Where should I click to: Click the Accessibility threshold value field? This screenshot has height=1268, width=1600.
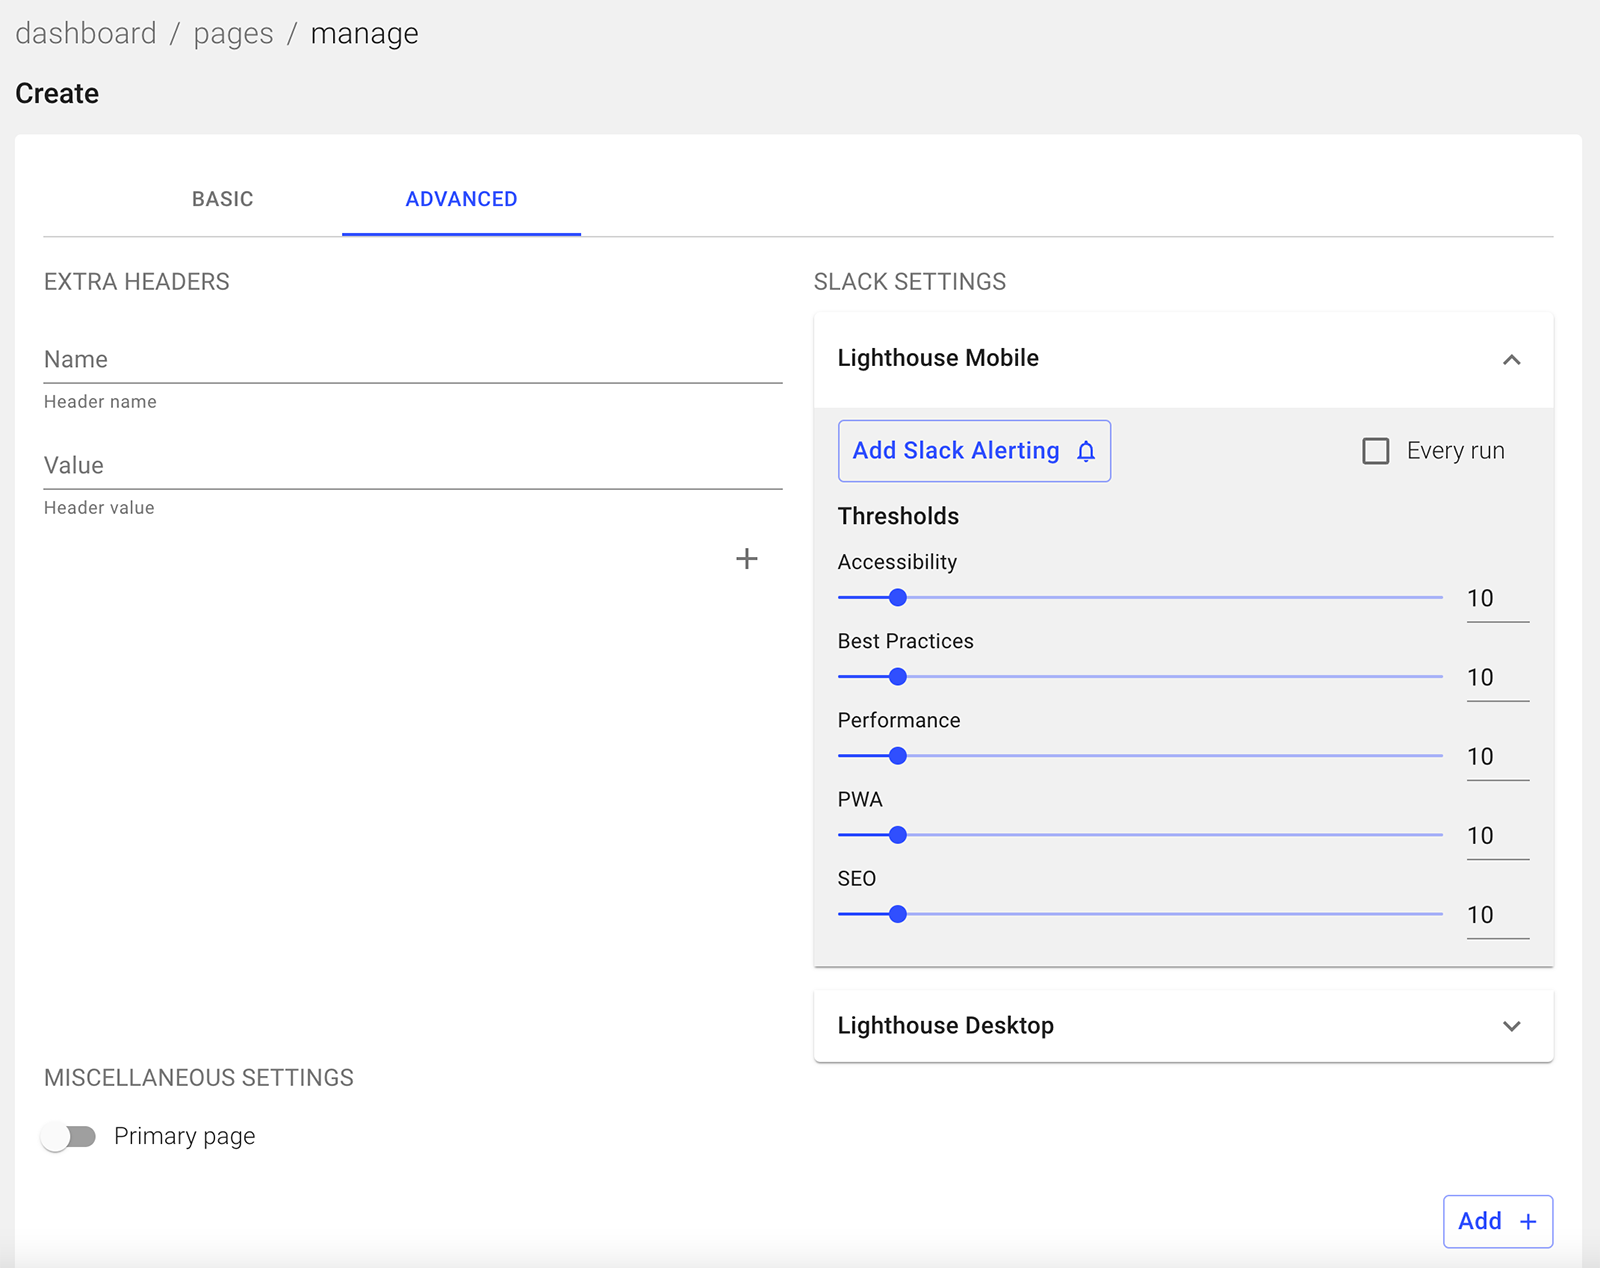pyautogui.click(x=1497, y=599)
